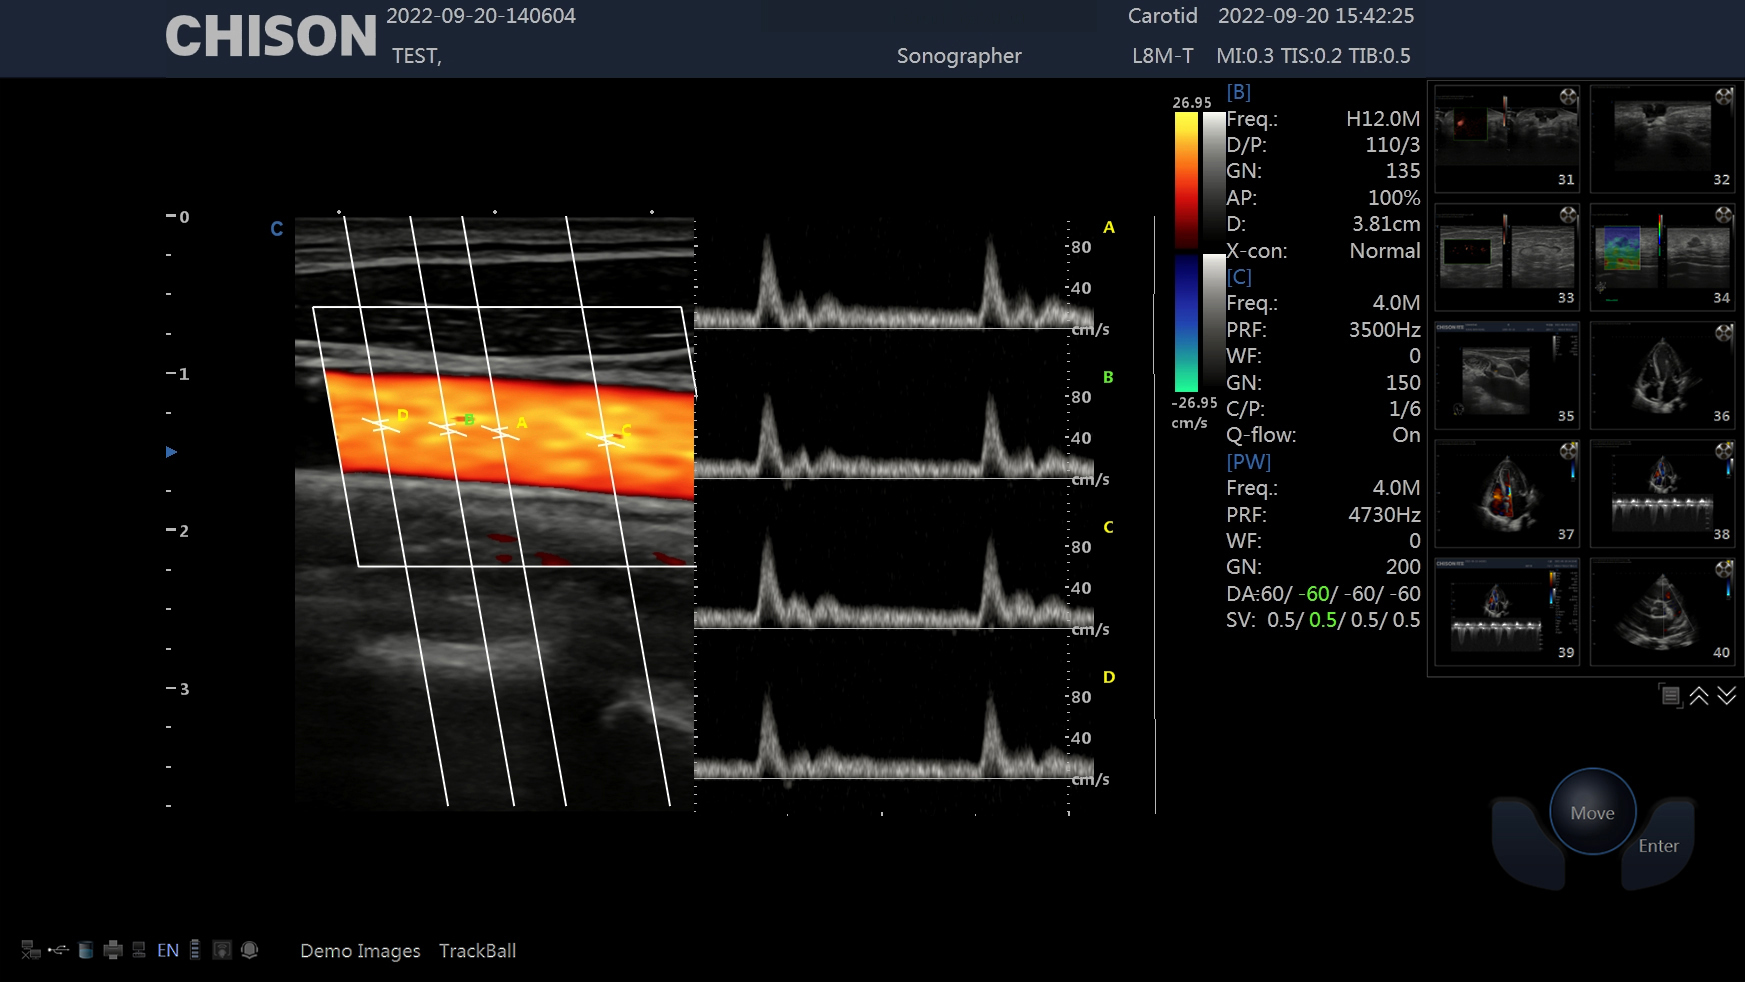Click the network workstation icon beside printer

139,950
